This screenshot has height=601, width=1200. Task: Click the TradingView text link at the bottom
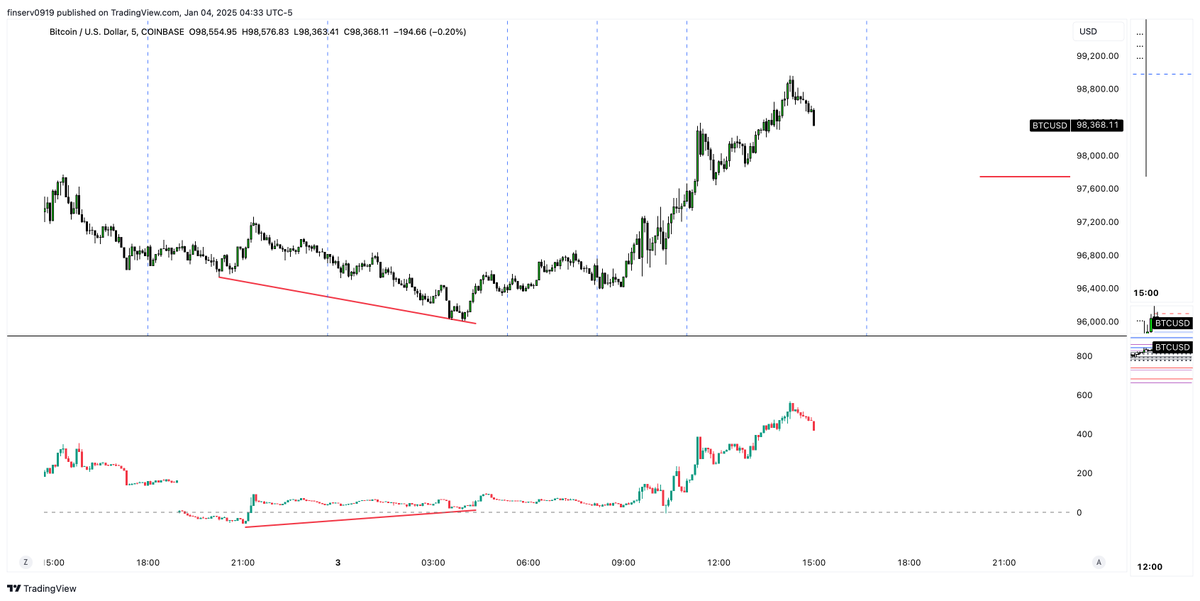coord(48,587)
